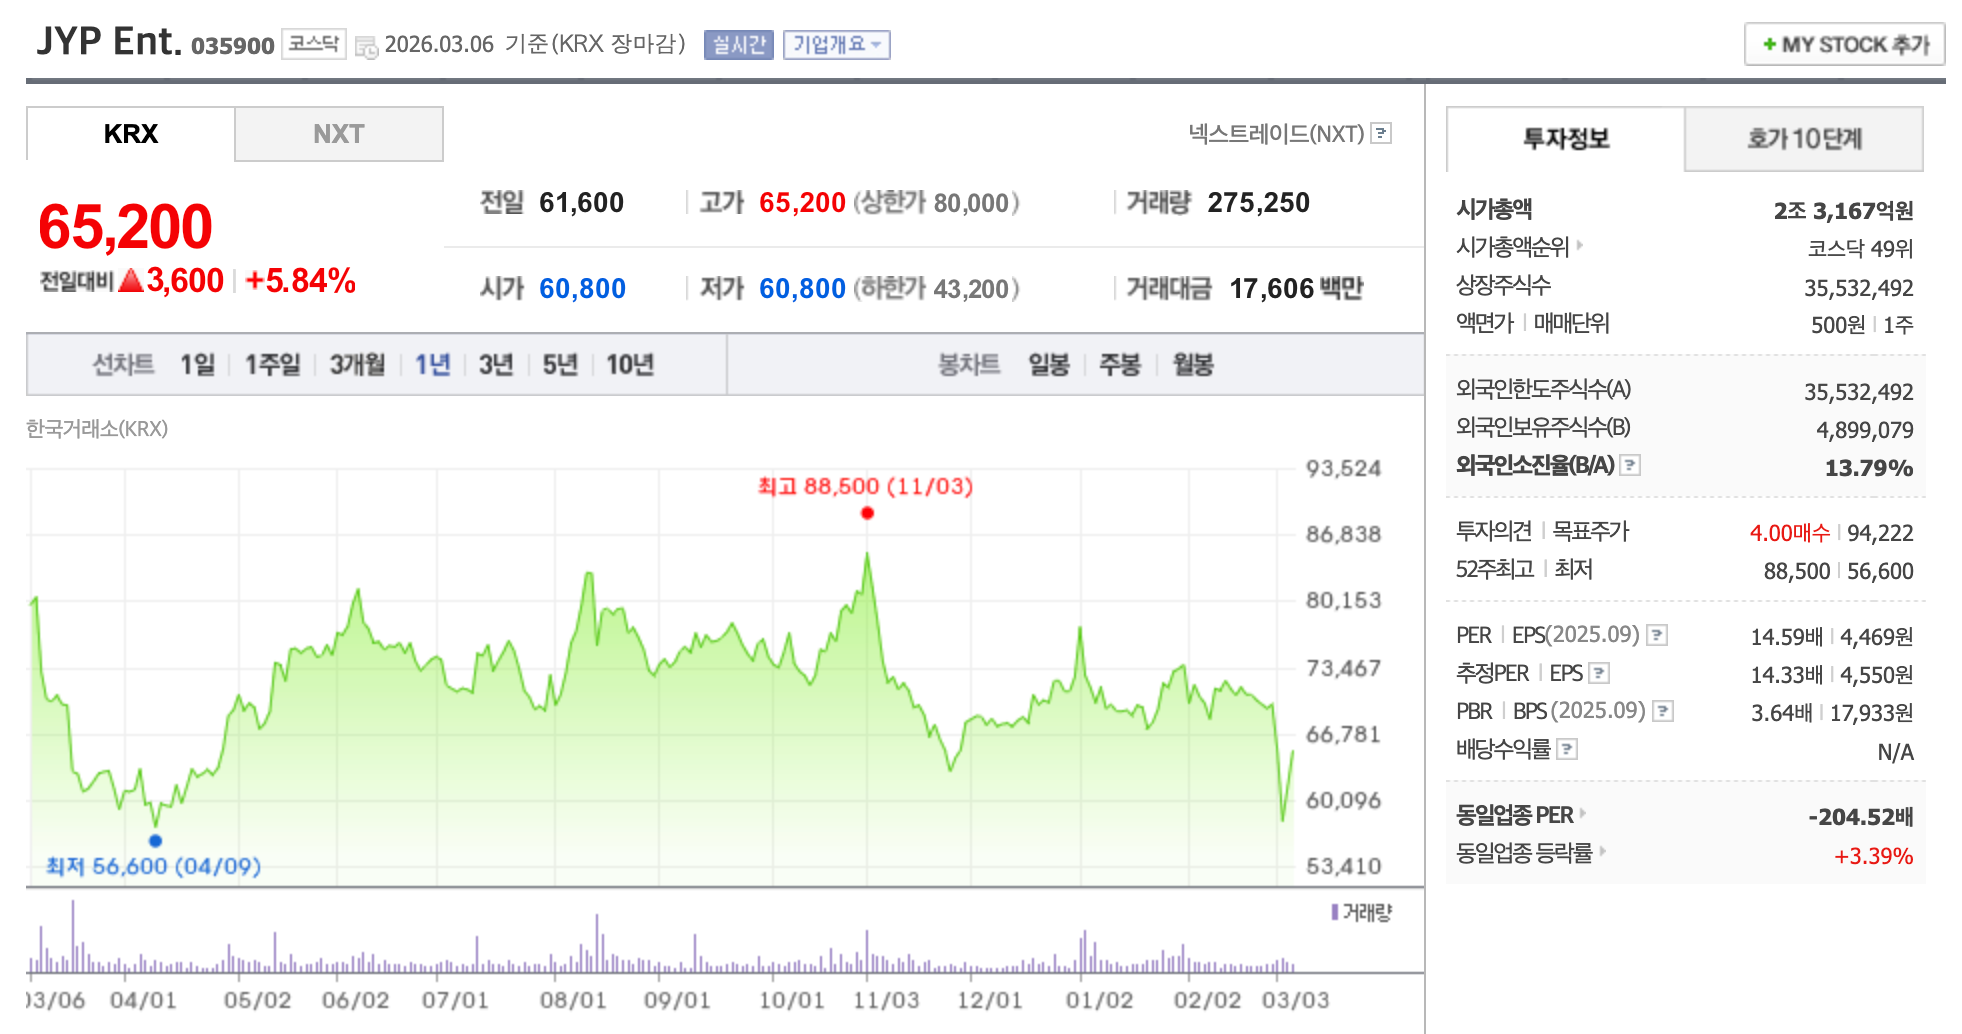The width and height of the screenshot is (1962, 1034).
Task: Click the 외국인보유주식수 value 4,899,079
Action: click(x=1864, y=430)
